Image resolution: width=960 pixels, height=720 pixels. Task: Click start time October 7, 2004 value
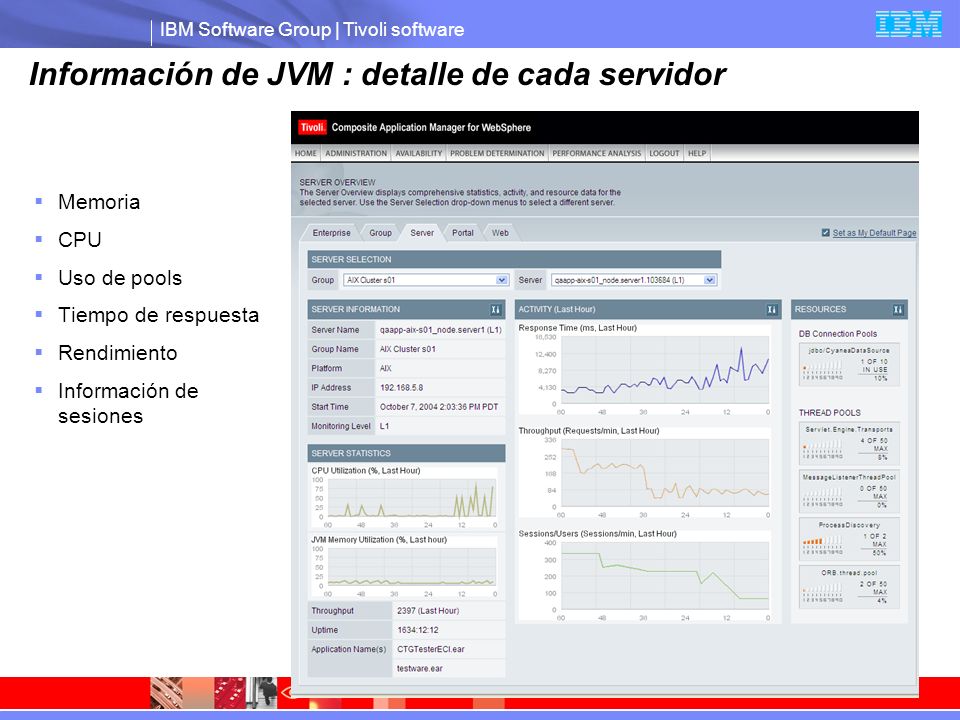[x=438, y=407]
